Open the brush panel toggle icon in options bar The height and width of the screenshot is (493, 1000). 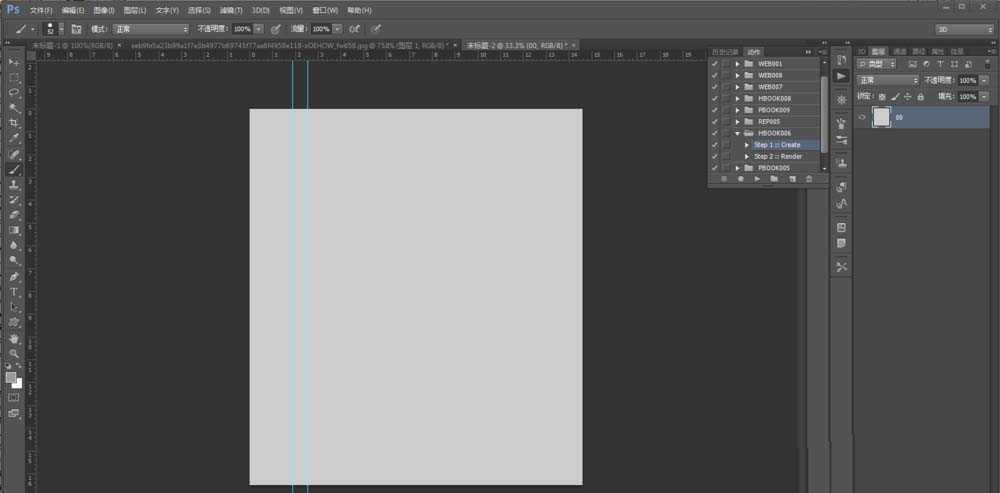click(x=76, y=29)
